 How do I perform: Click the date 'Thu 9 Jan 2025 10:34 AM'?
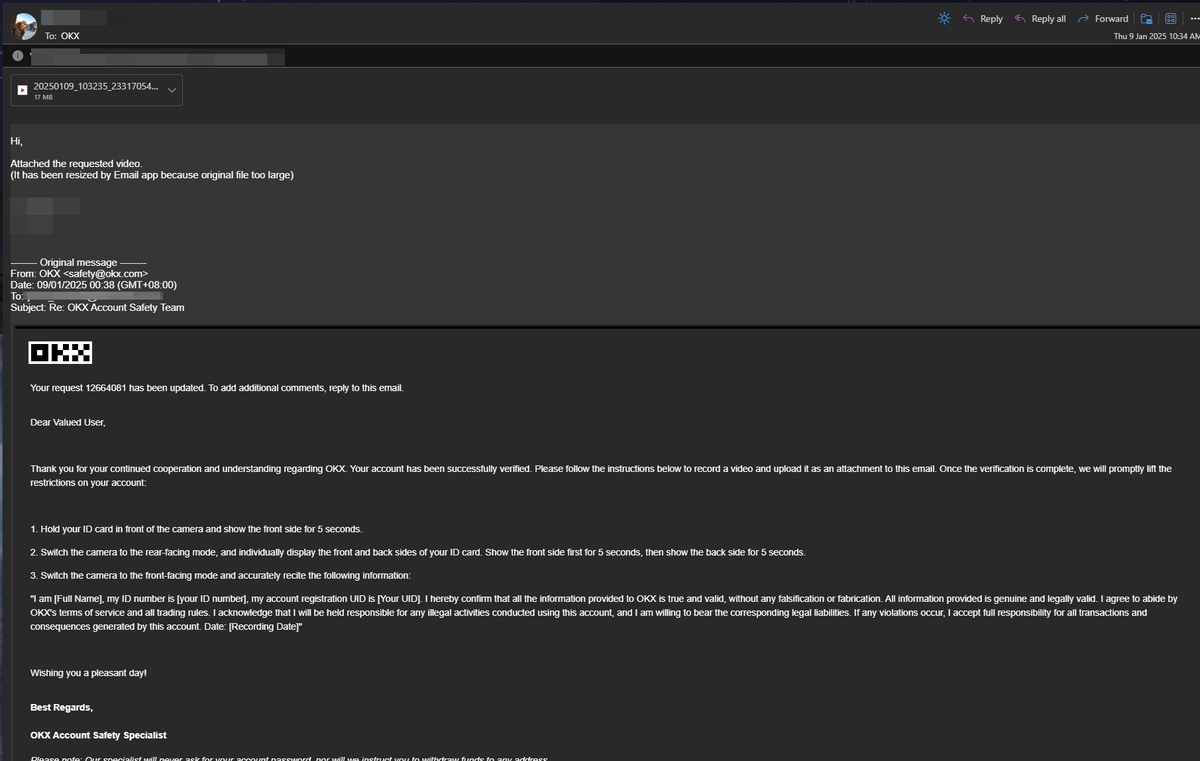click(x=1156, y=36)
